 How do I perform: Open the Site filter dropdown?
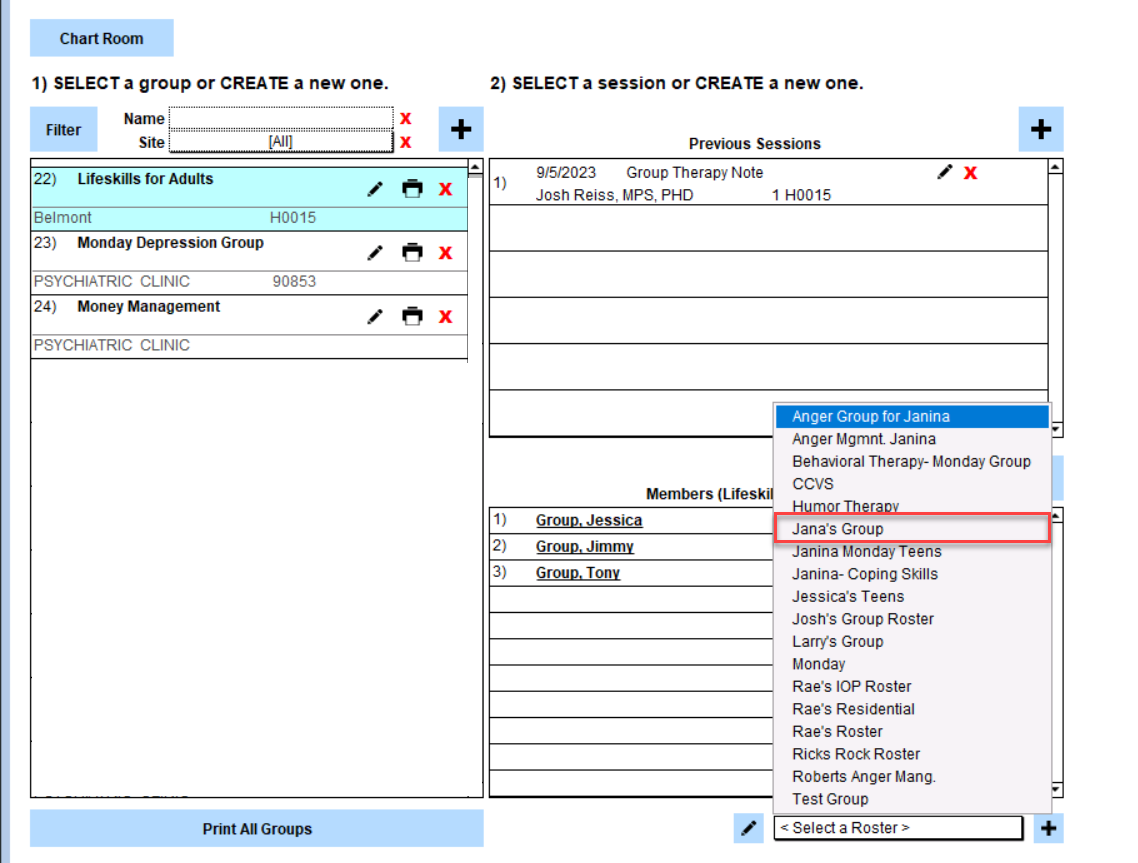(x=281, y=142)
